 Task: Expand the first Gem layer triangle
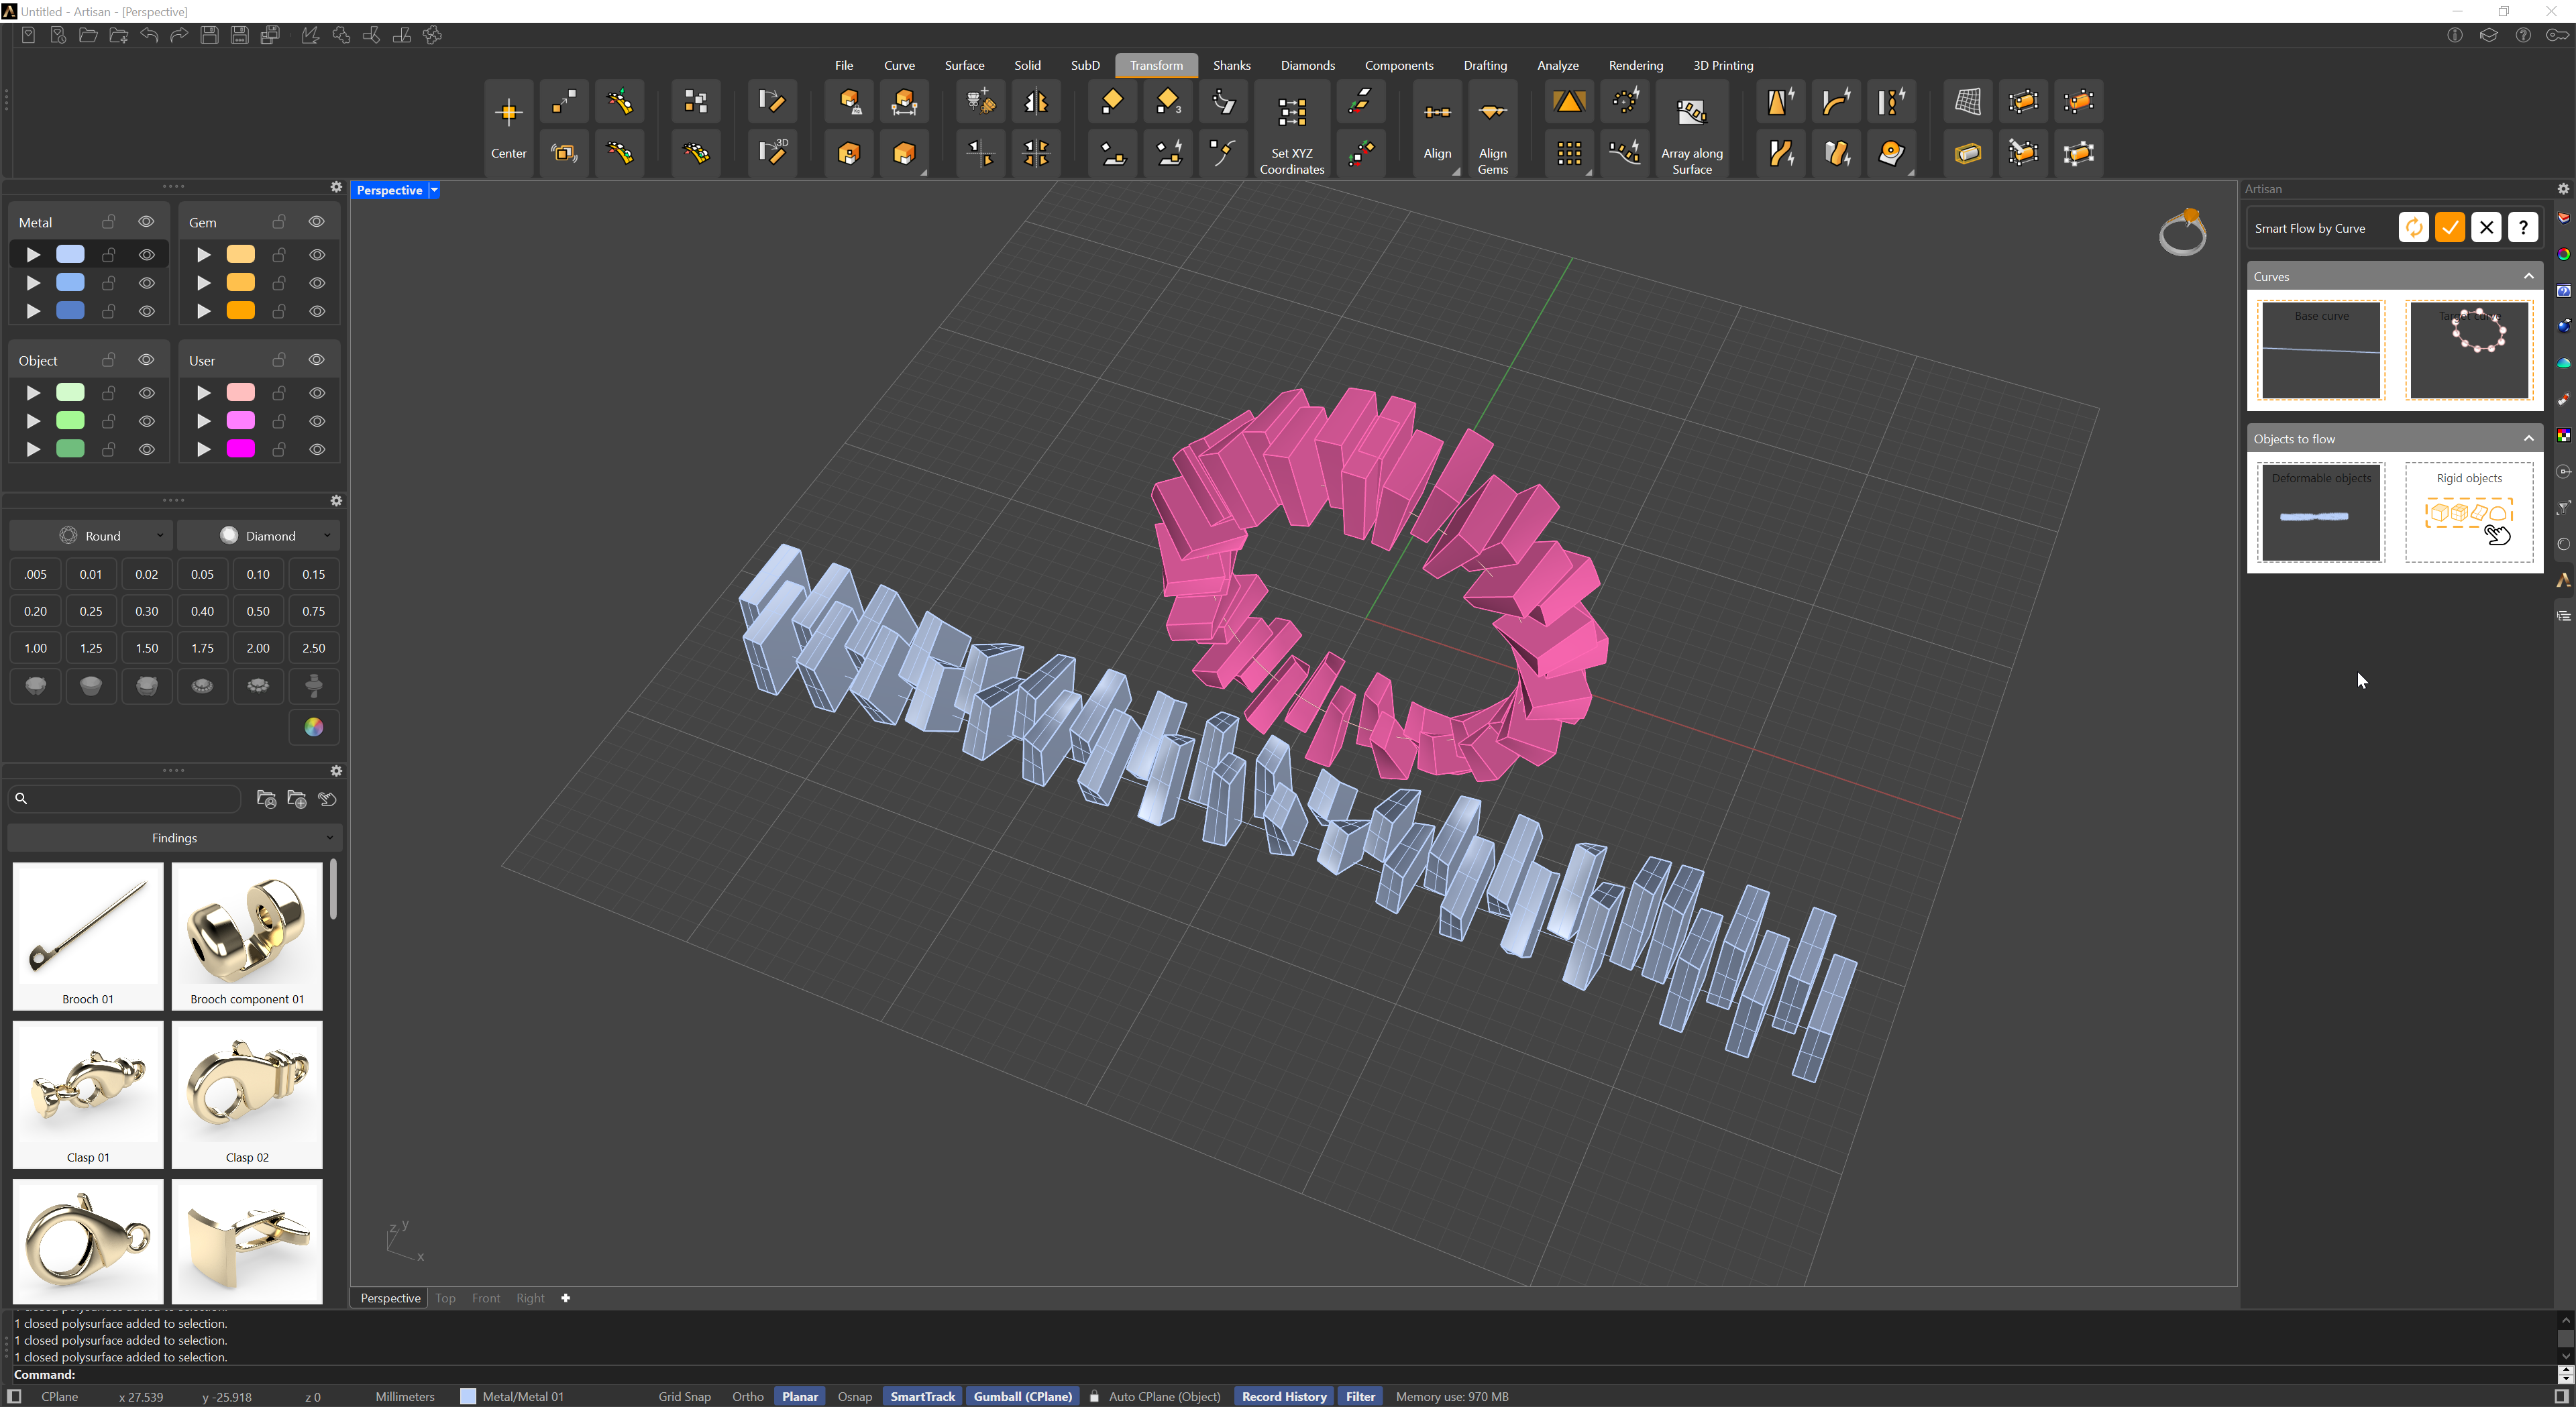coord(203,255)
